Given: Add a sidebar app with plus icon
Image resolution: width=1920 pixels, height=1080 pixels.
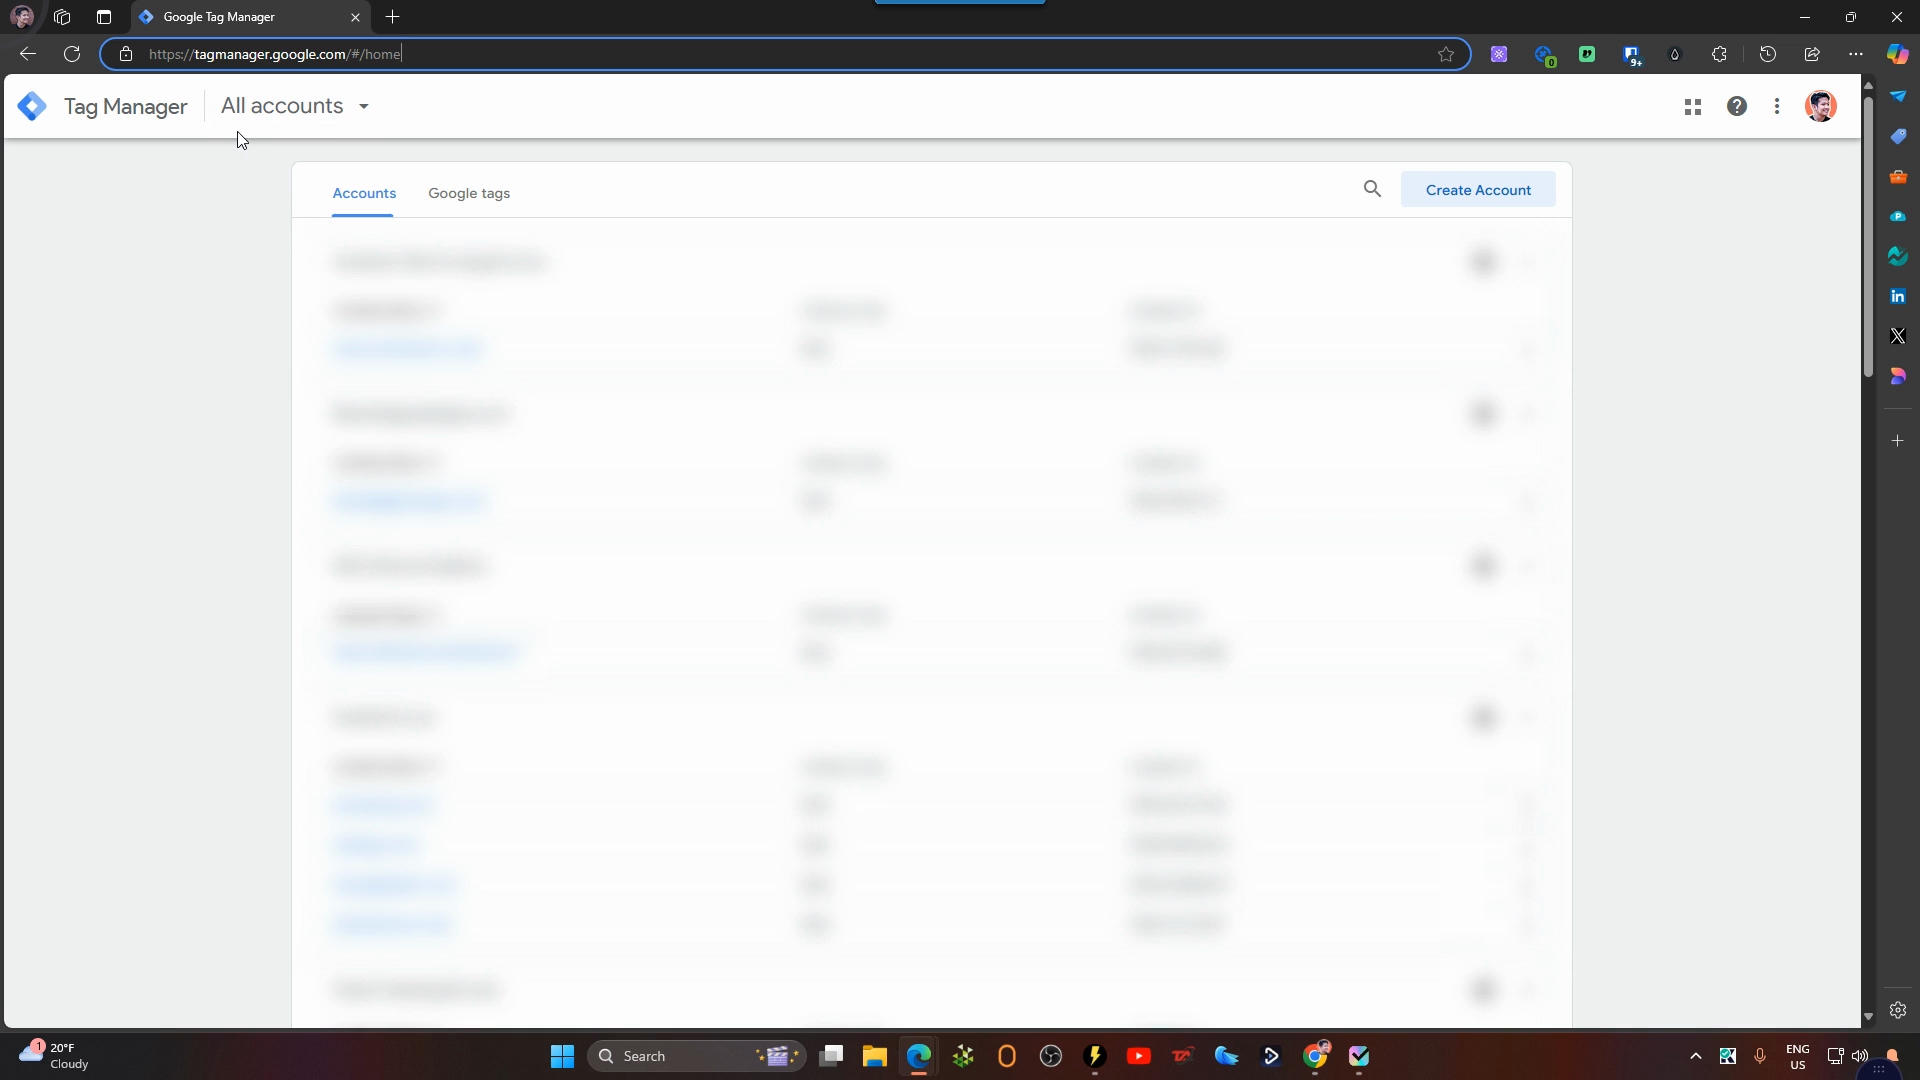Looking at the screenshot, I should (1898, 440).
